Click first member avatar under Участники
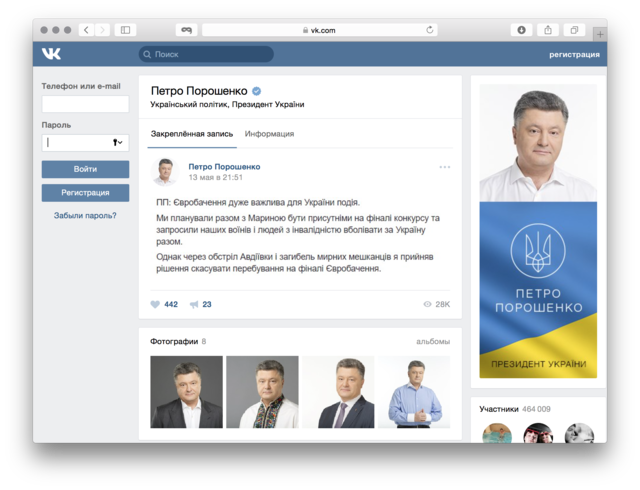 497,434
